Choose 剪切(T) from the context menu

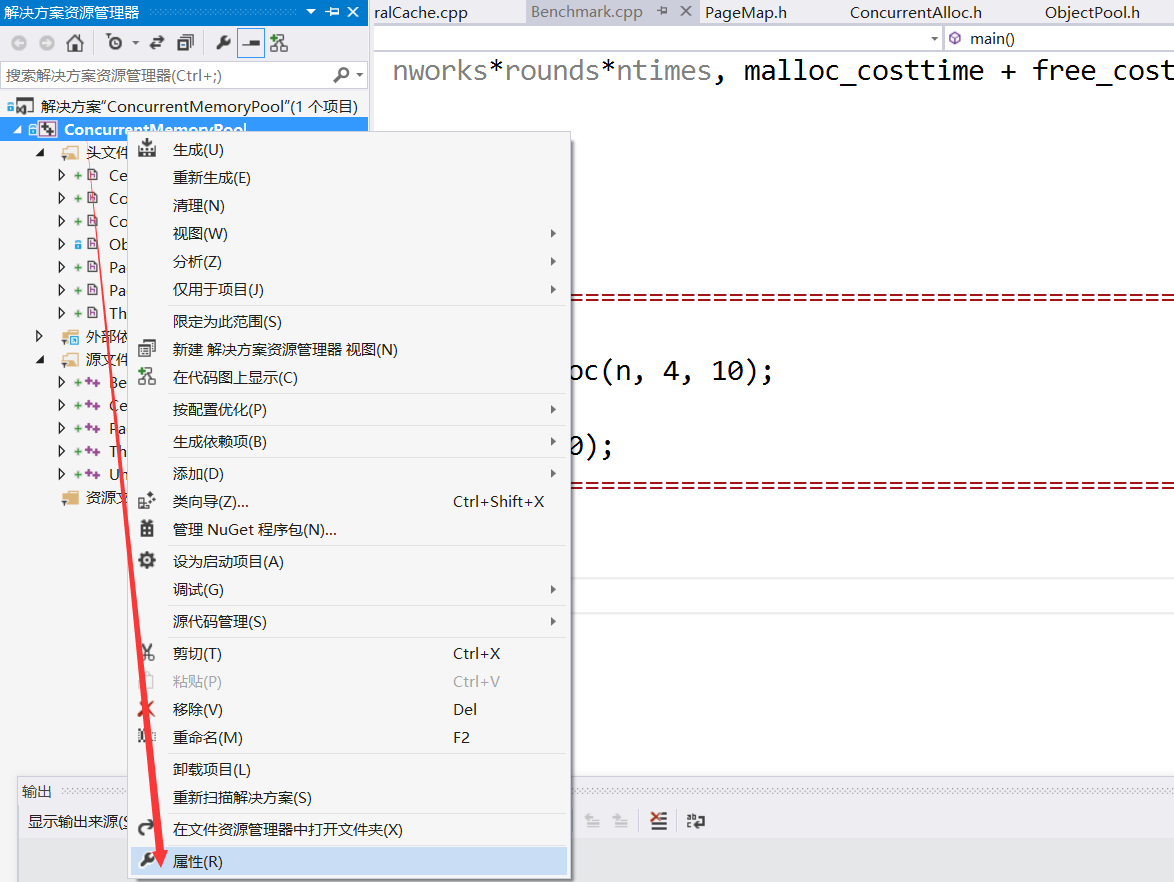(349, 654)
